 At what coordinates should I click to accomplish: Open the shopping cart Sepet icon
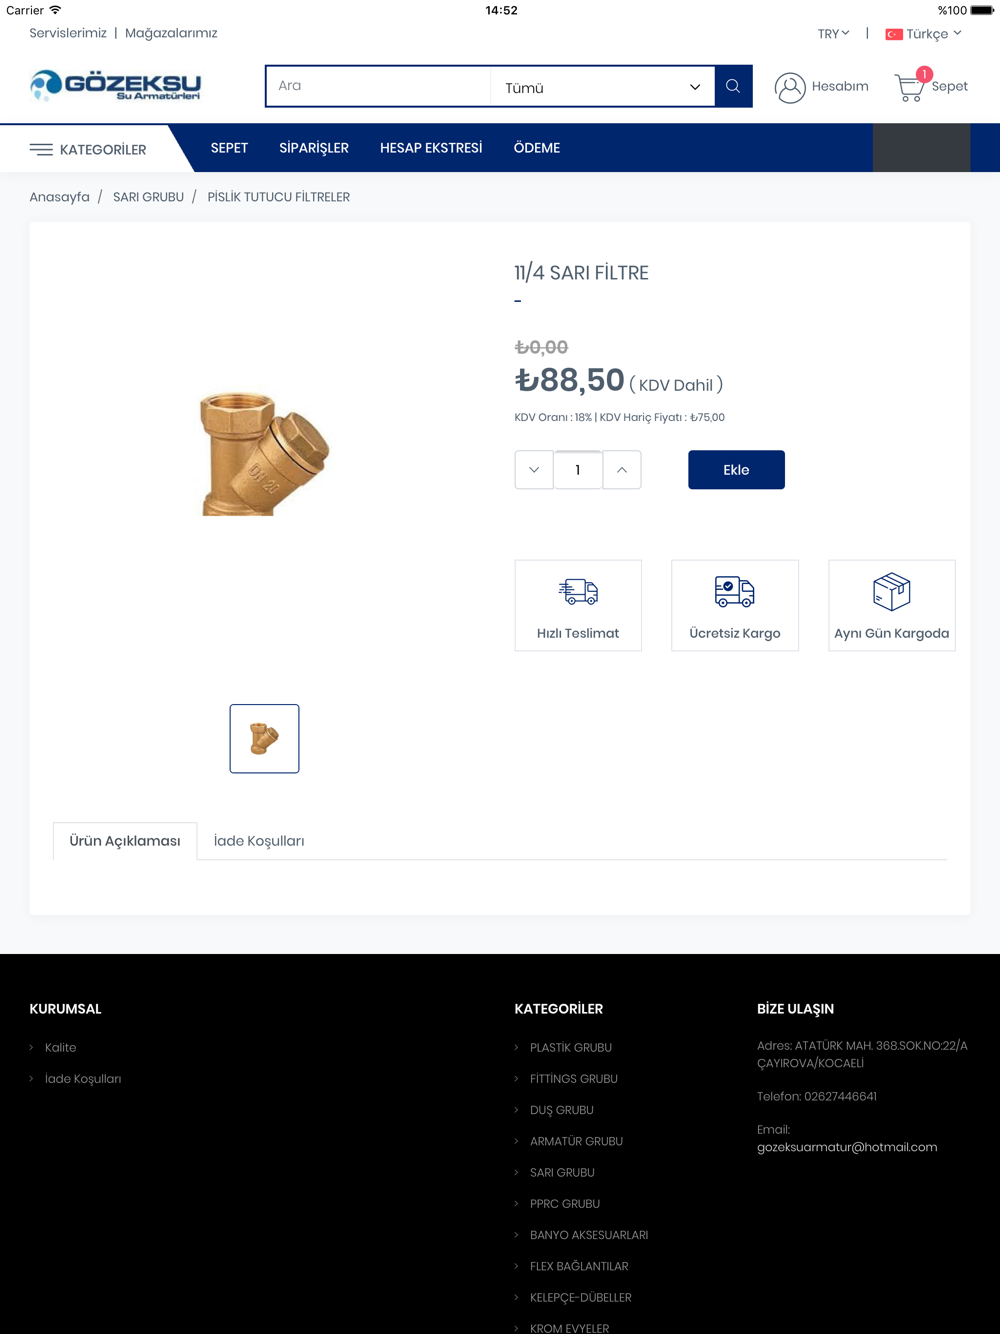pyautogui.click(x=909, y=87)
